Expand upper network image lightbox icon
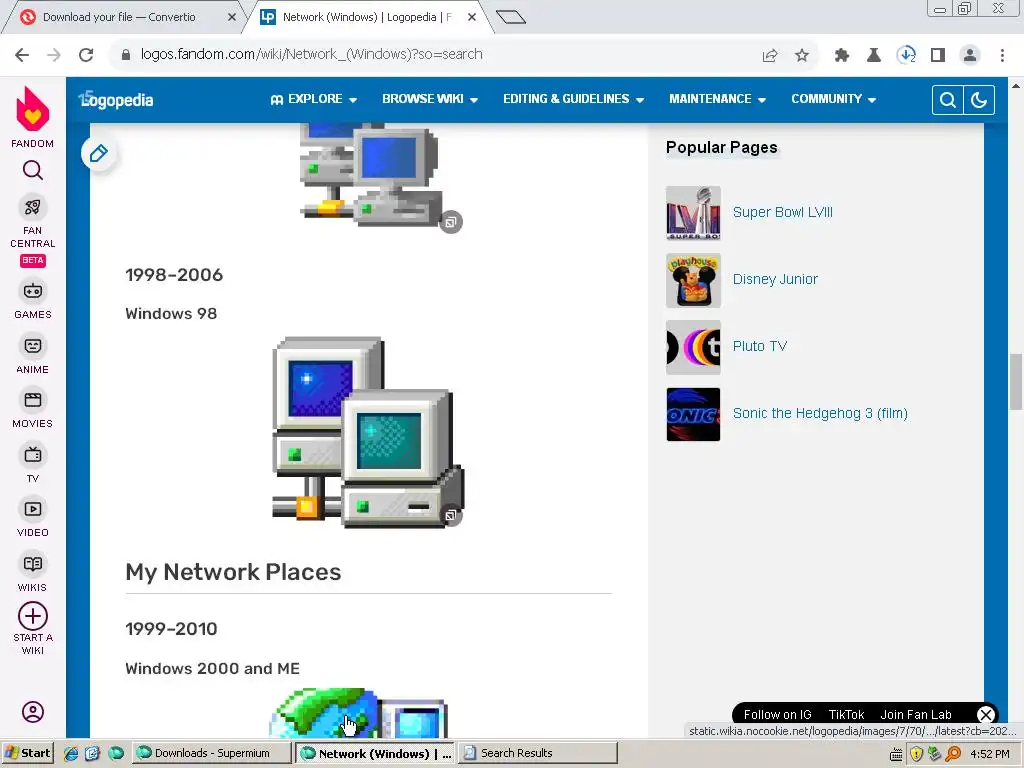The height and width of the screenshot is (768, 1024). 451,222
